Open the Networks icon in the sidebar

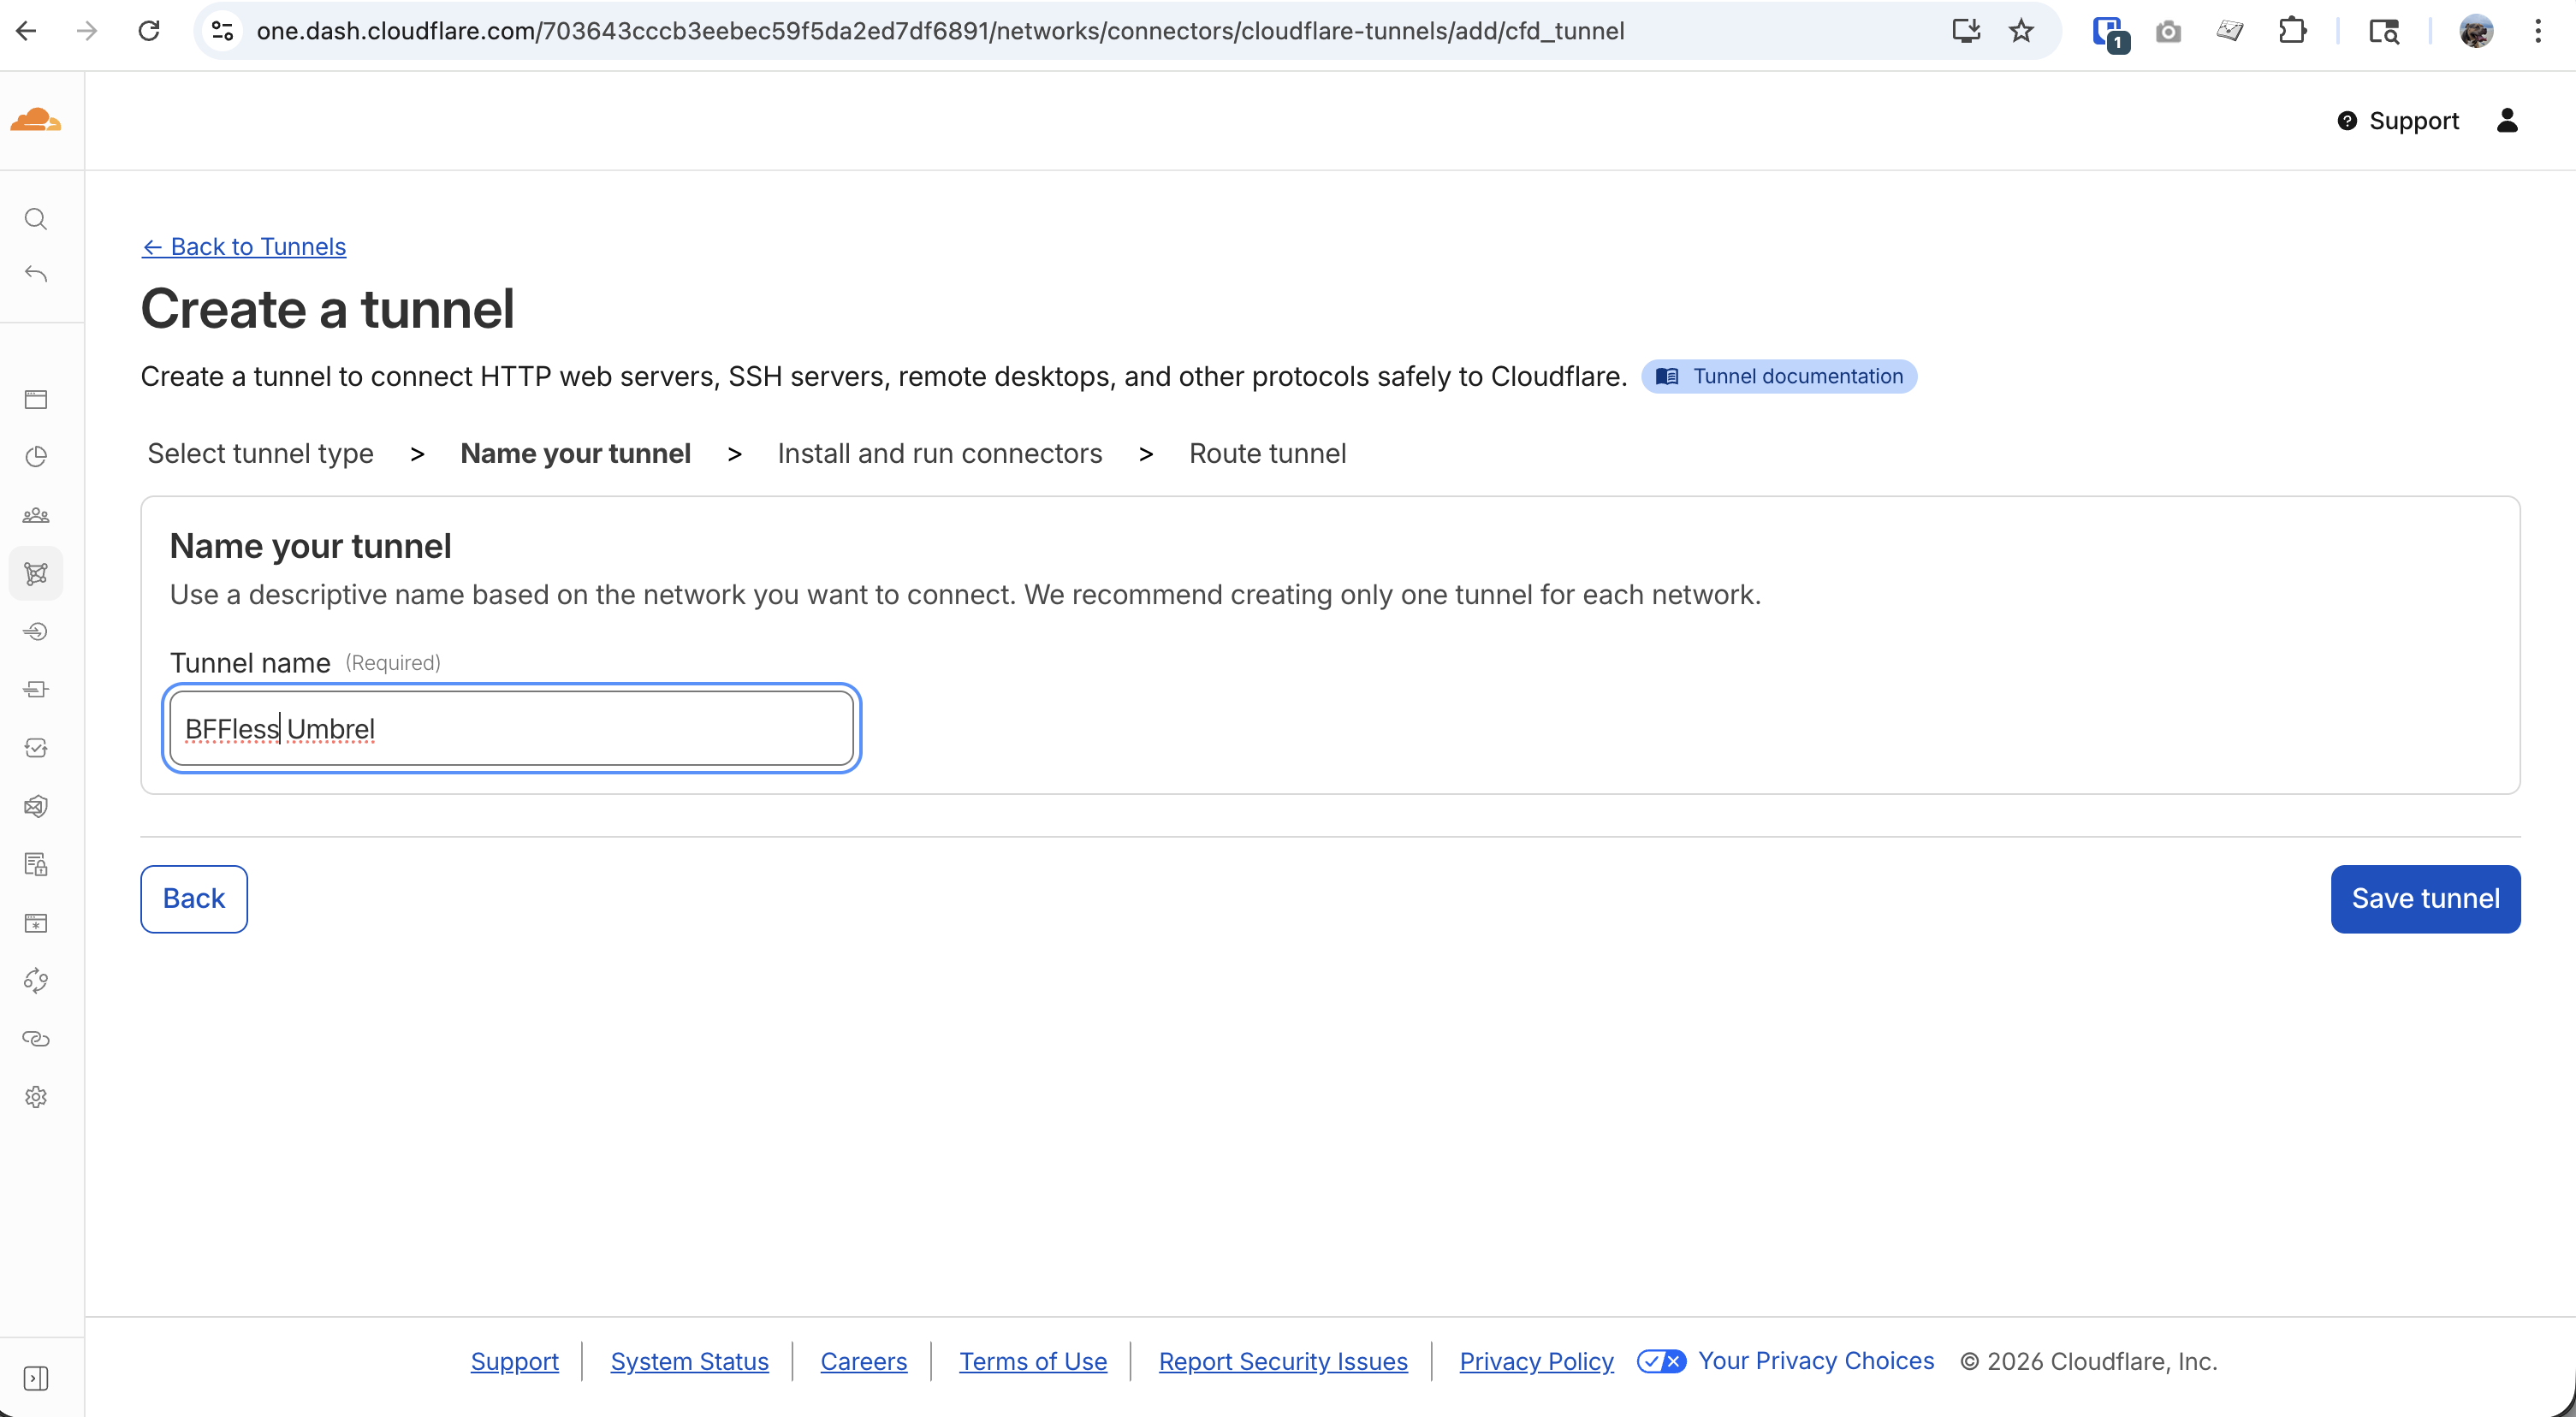(x=36, y=573)
